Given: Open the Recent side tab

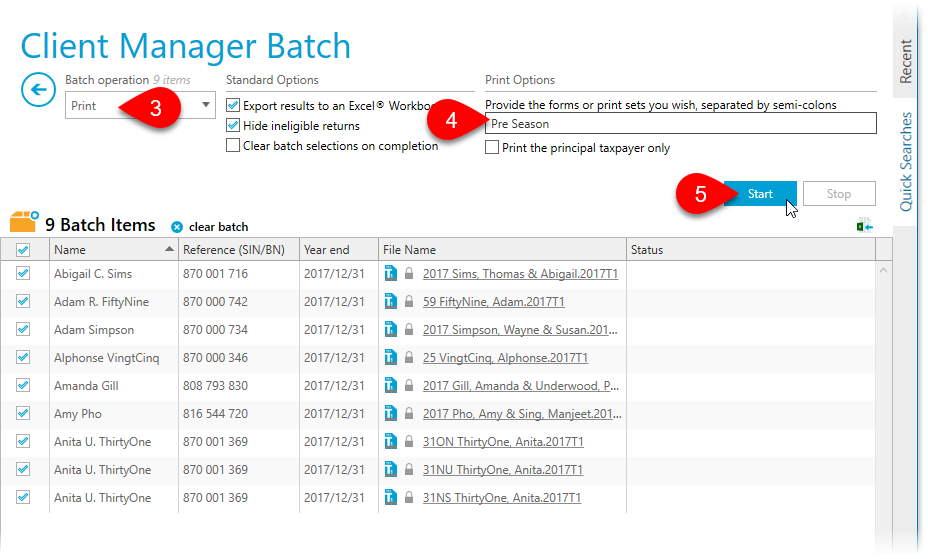Looking at the screenshot, I should [x=906, y=62].
